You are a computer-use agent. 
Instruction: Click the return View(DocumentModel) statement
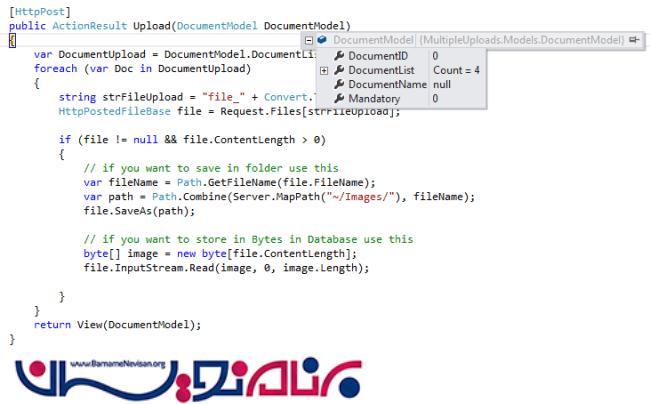tap(117, 324)
